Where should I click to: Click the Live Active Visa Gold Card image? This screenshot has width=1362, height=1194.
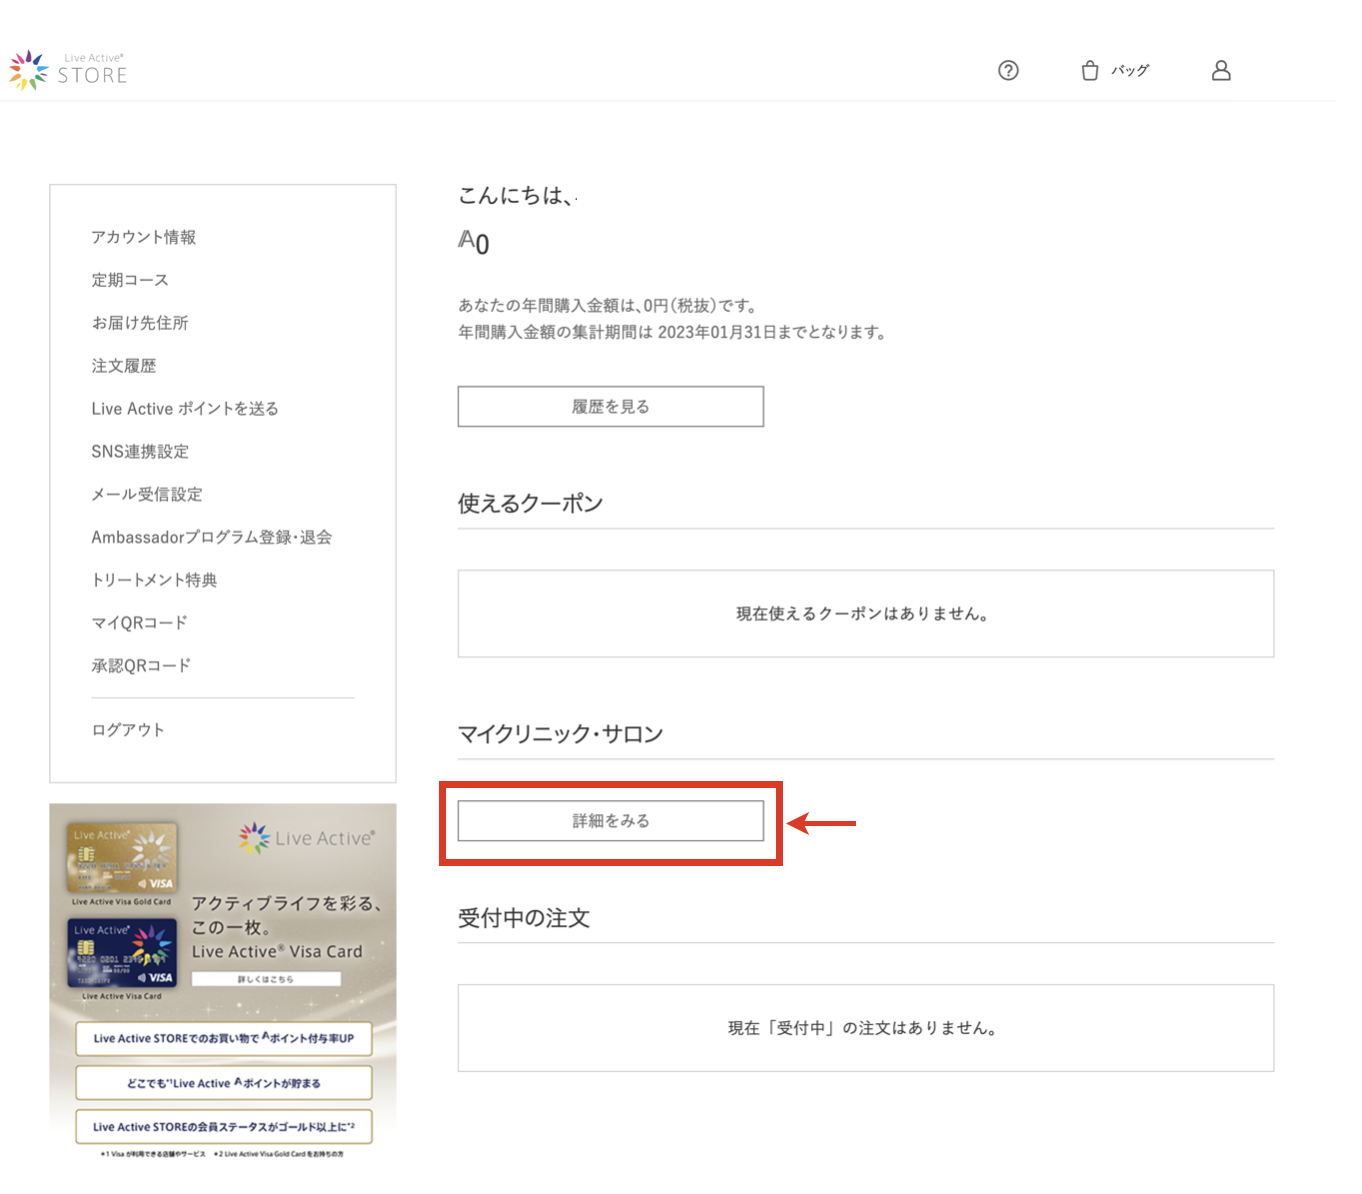tap(122, 858)
